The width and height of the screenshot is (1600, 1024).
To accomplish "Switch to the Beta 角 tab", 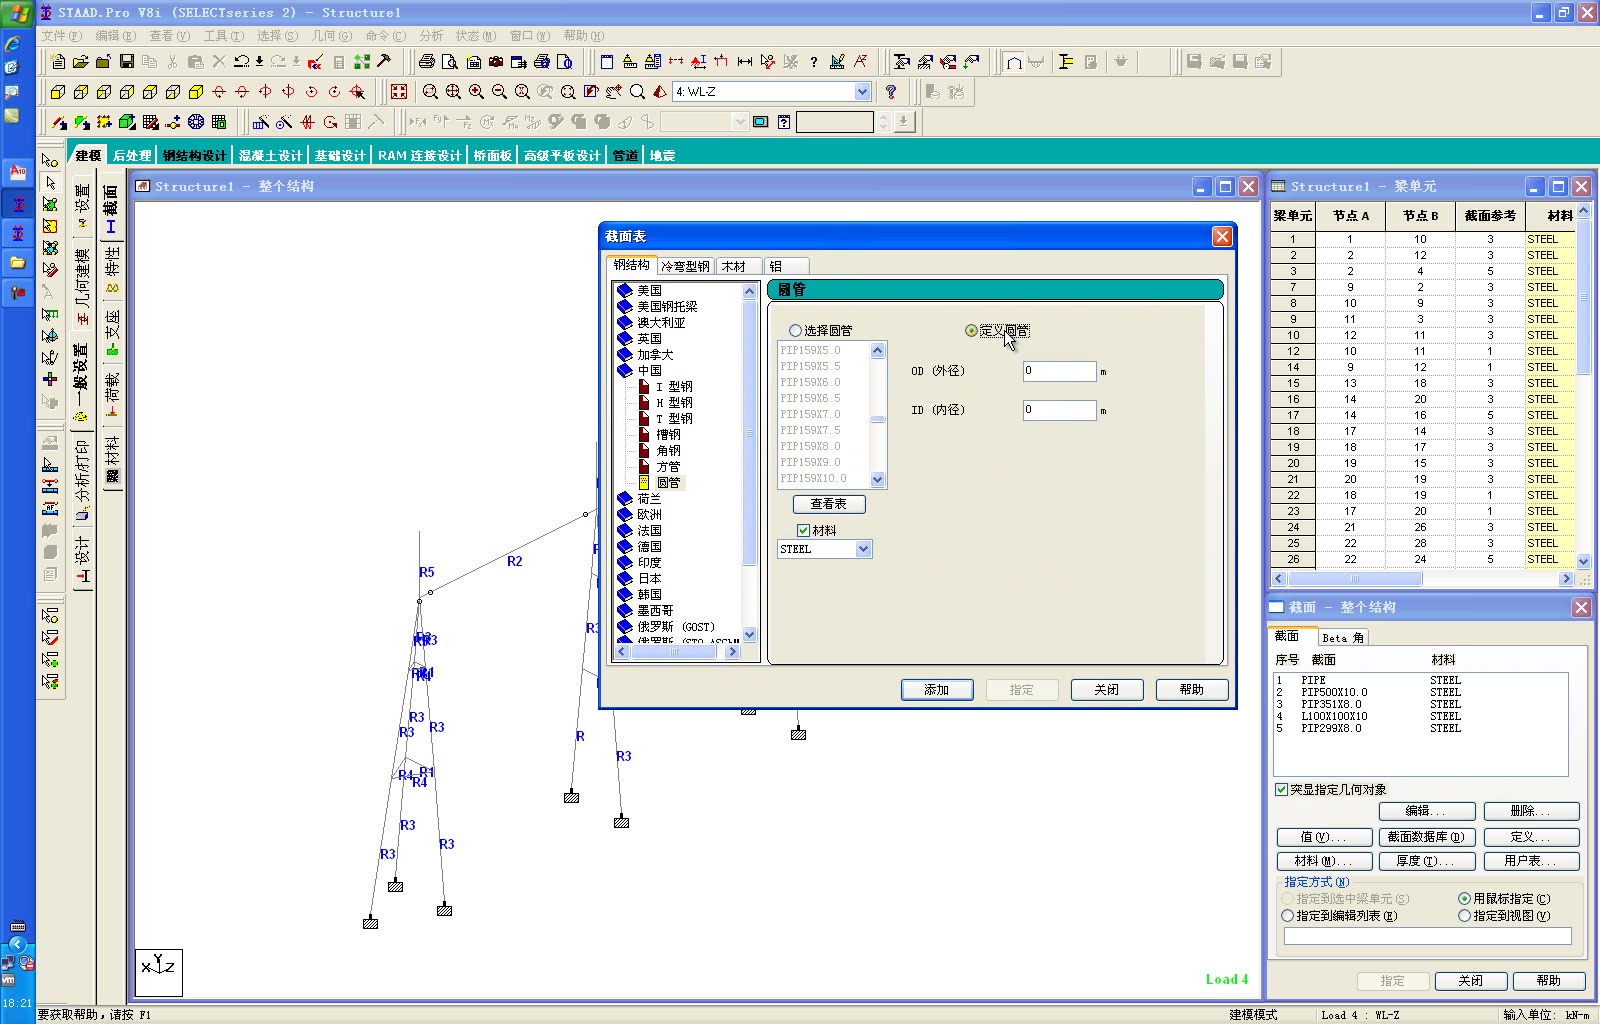I will tap(1342, 638).
